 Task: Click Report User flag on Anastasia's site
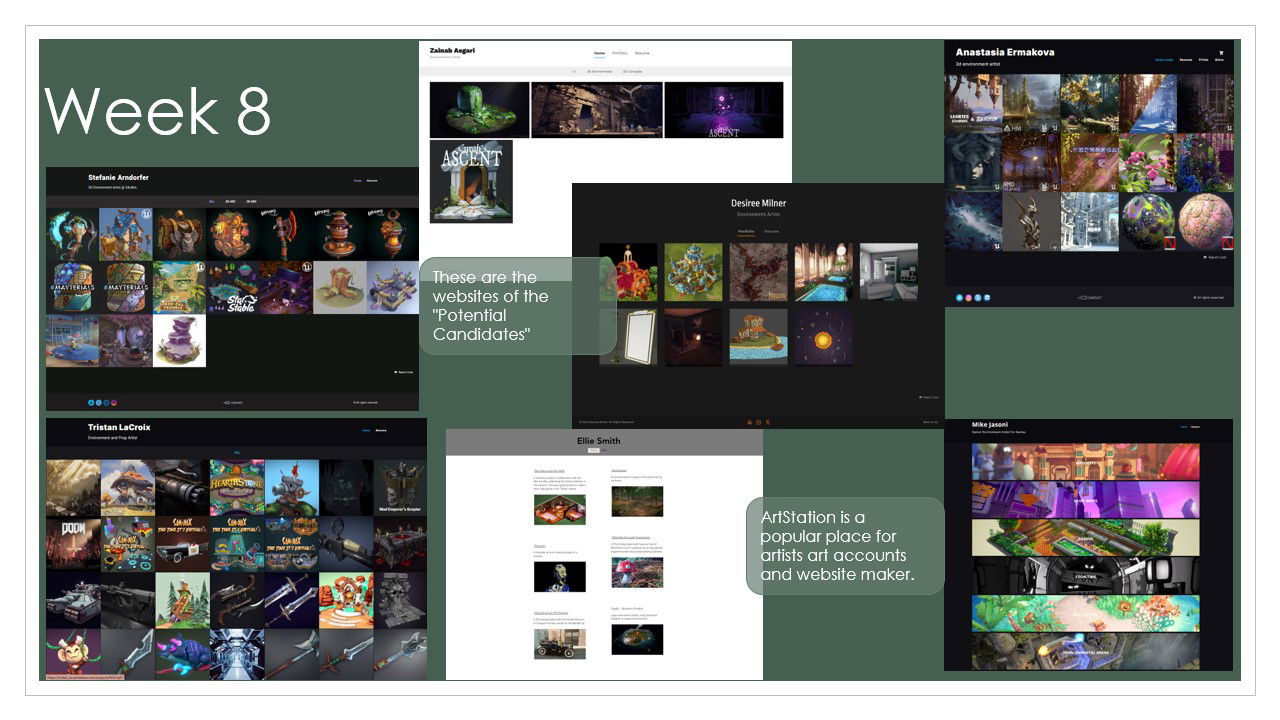1214,257
